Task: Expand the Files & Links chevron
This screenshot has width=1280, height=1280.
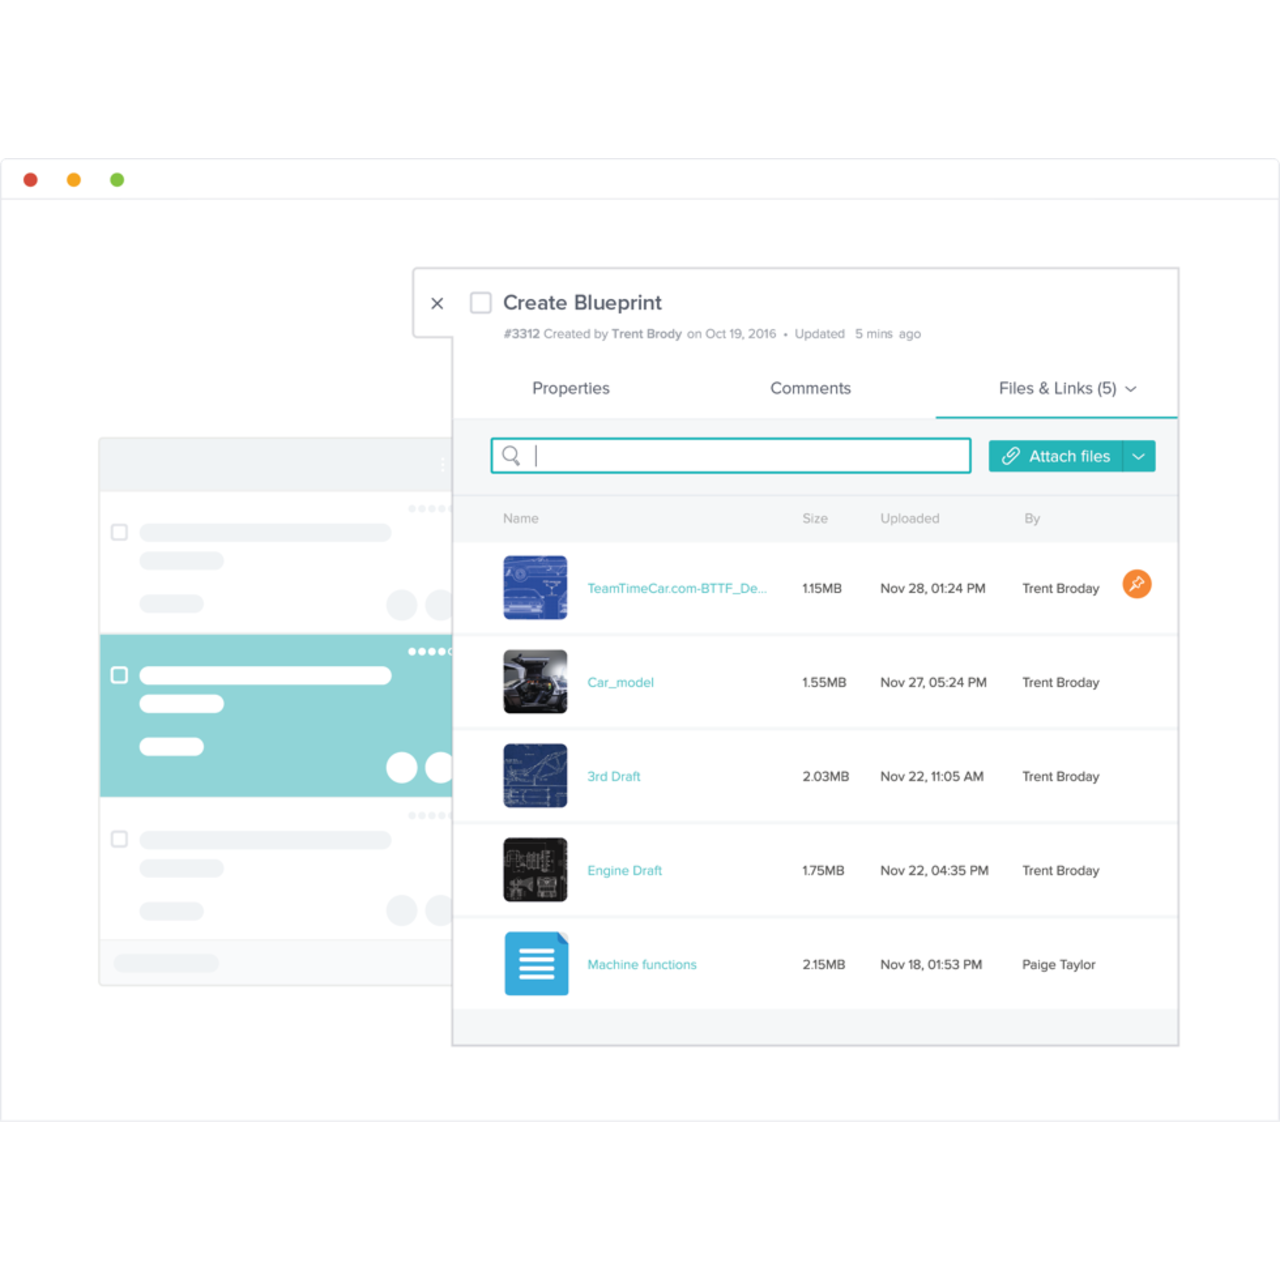Action: point(1131,389)
